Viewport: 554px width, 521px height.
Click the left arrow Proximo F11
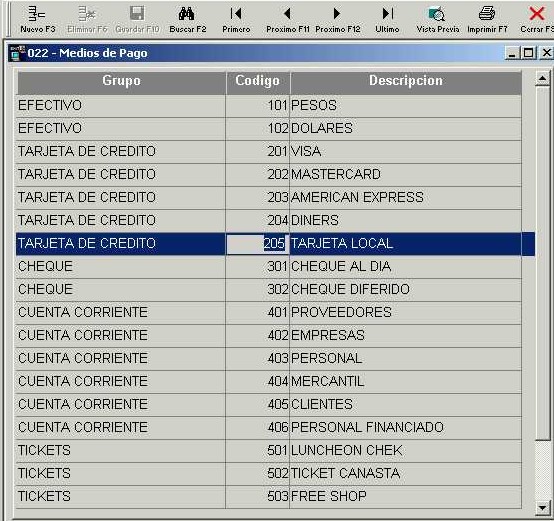pos(287,14)
